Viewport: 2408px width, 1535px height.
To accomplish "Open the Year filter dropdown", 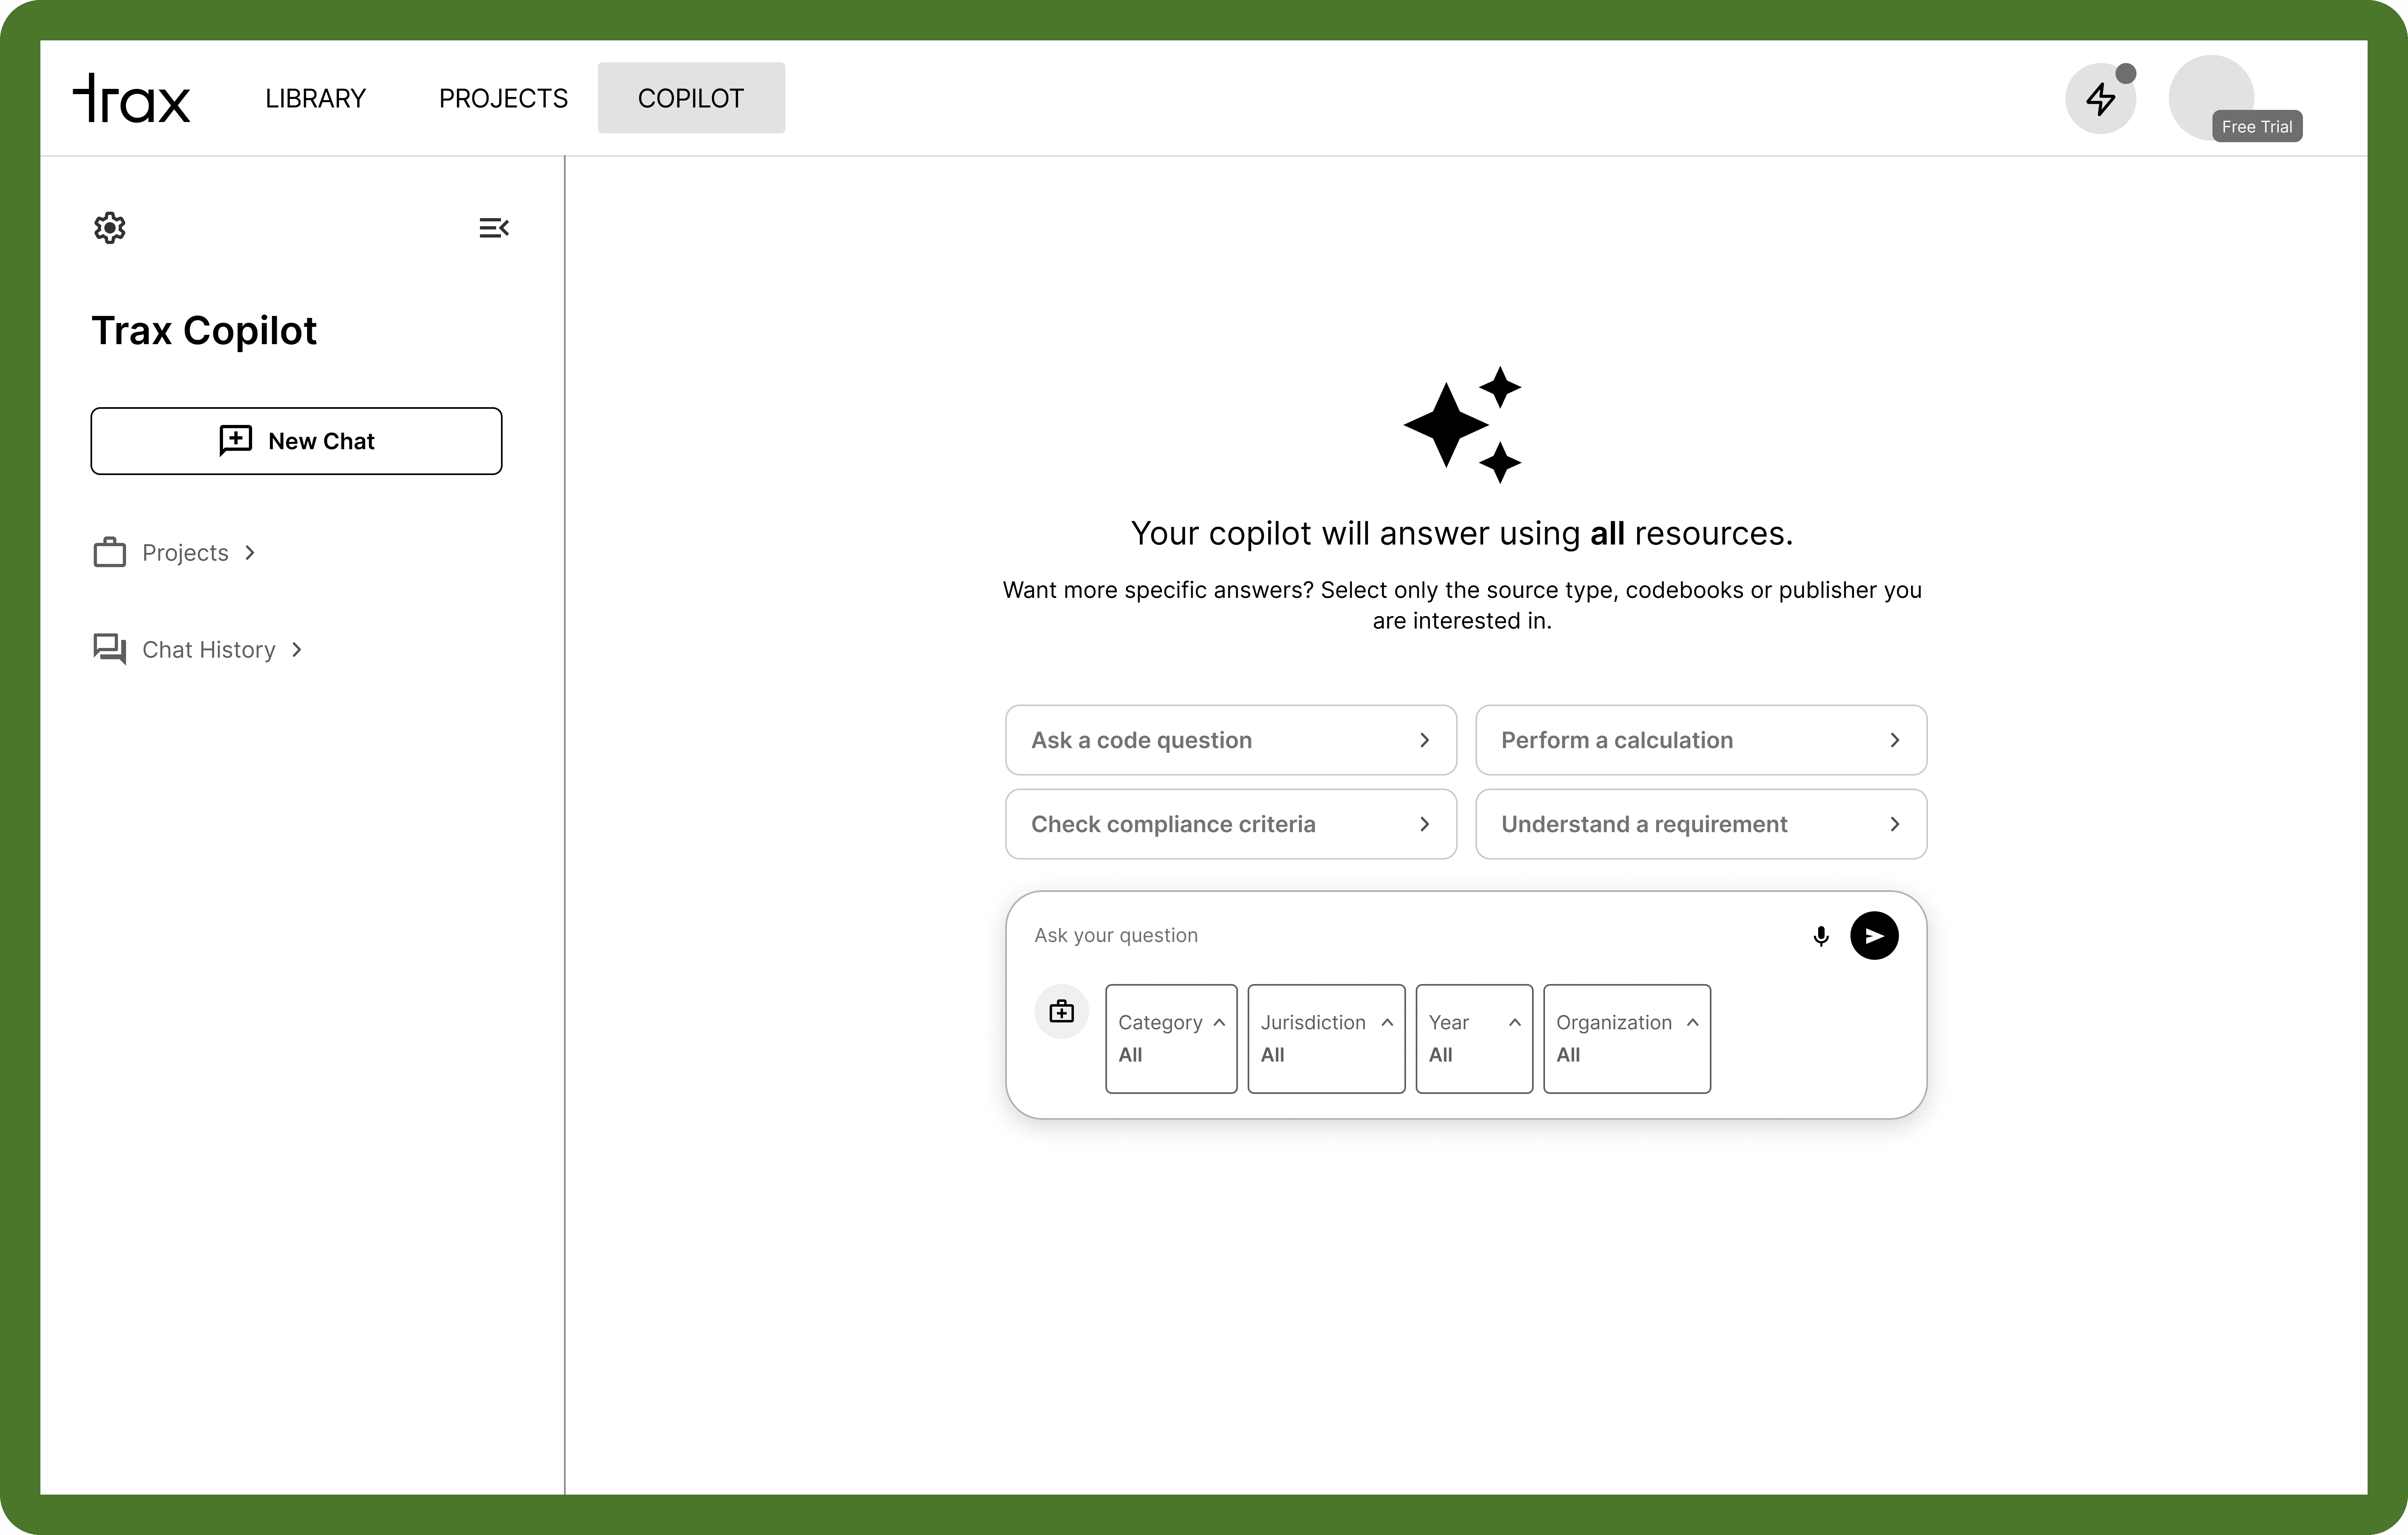I will 1474,1038.
